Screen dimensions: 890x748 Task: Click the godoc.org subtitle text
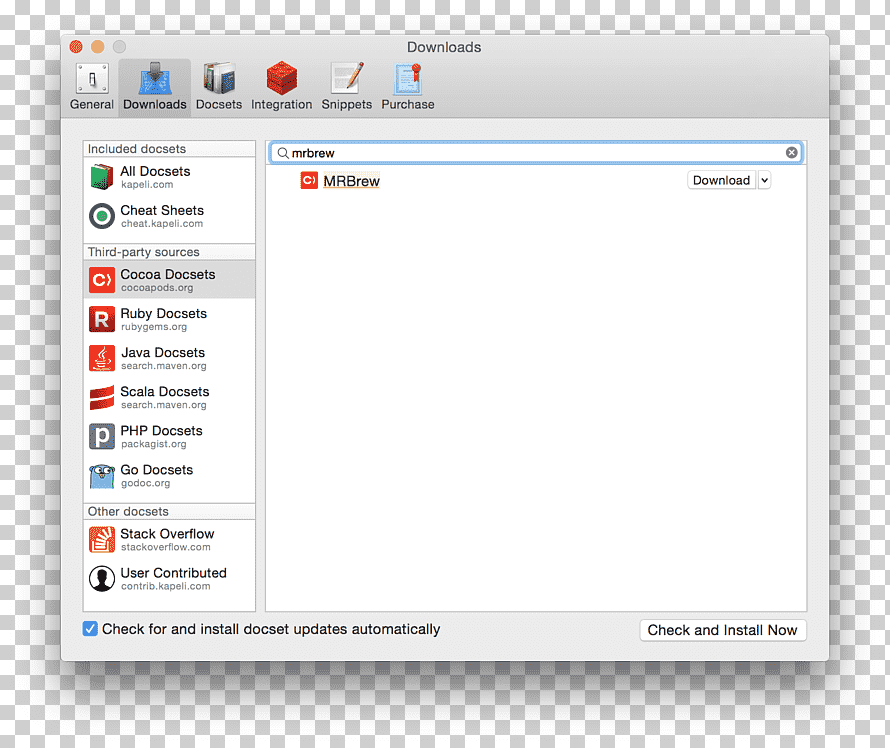click(x=145, y=483)
